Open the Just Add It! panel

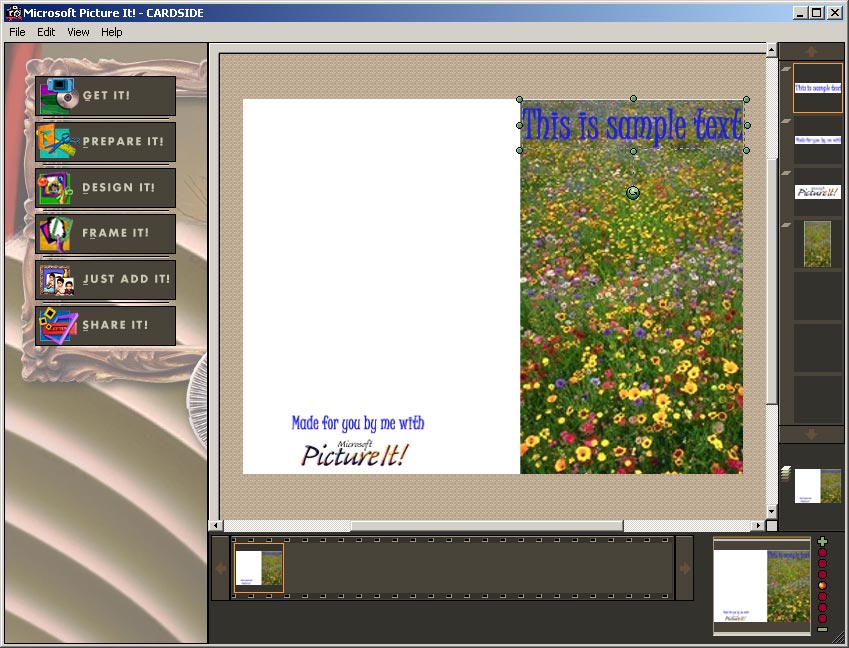106,280
